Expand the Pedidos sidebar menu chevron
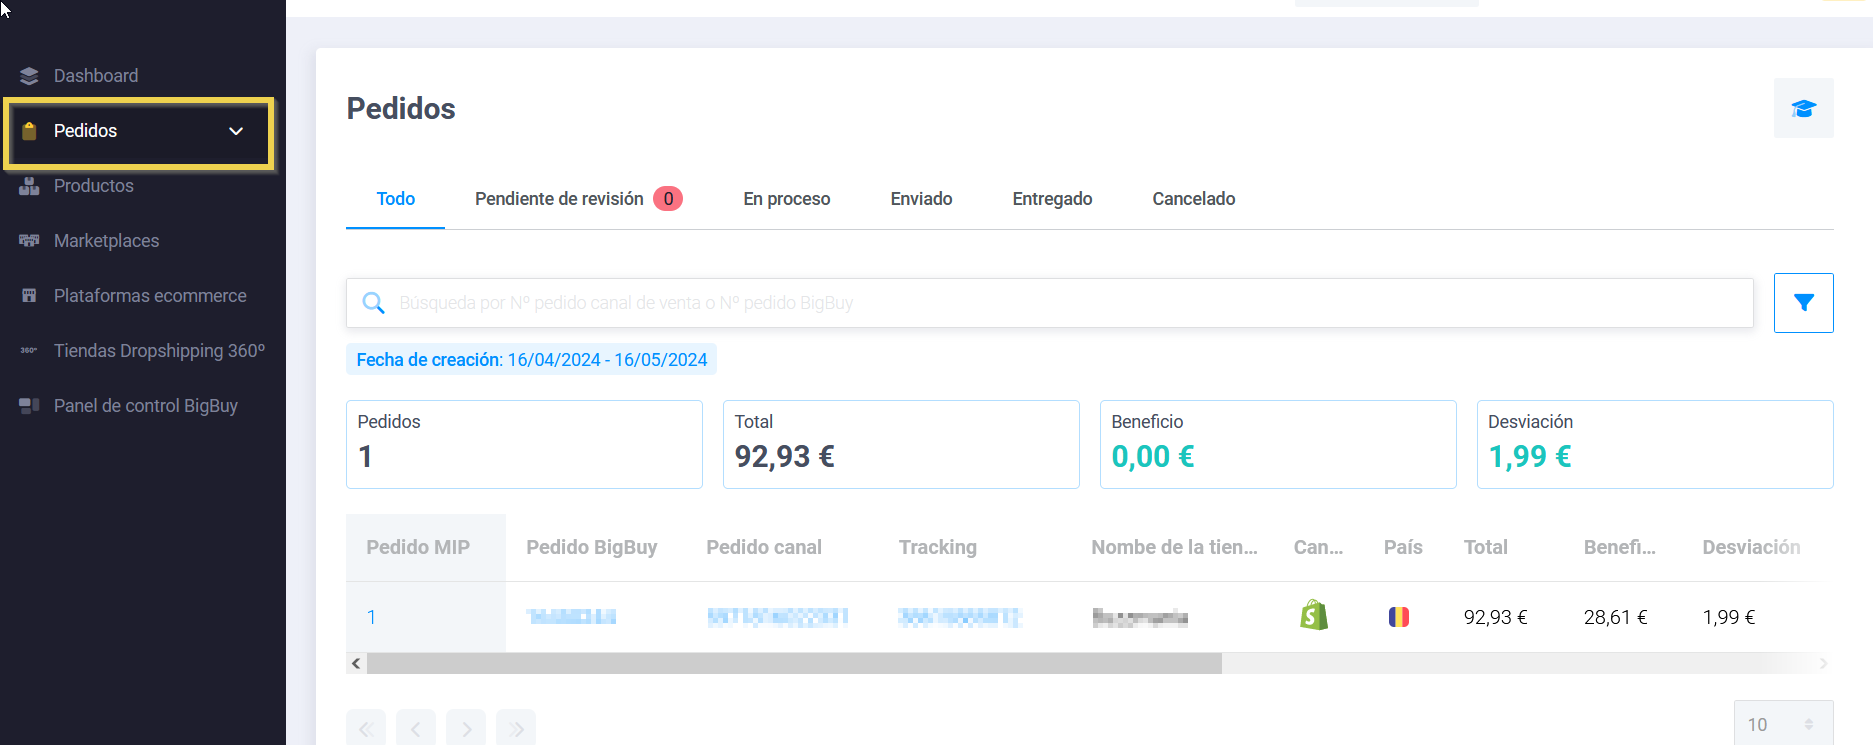1873x745 pixels. point(236,131)
